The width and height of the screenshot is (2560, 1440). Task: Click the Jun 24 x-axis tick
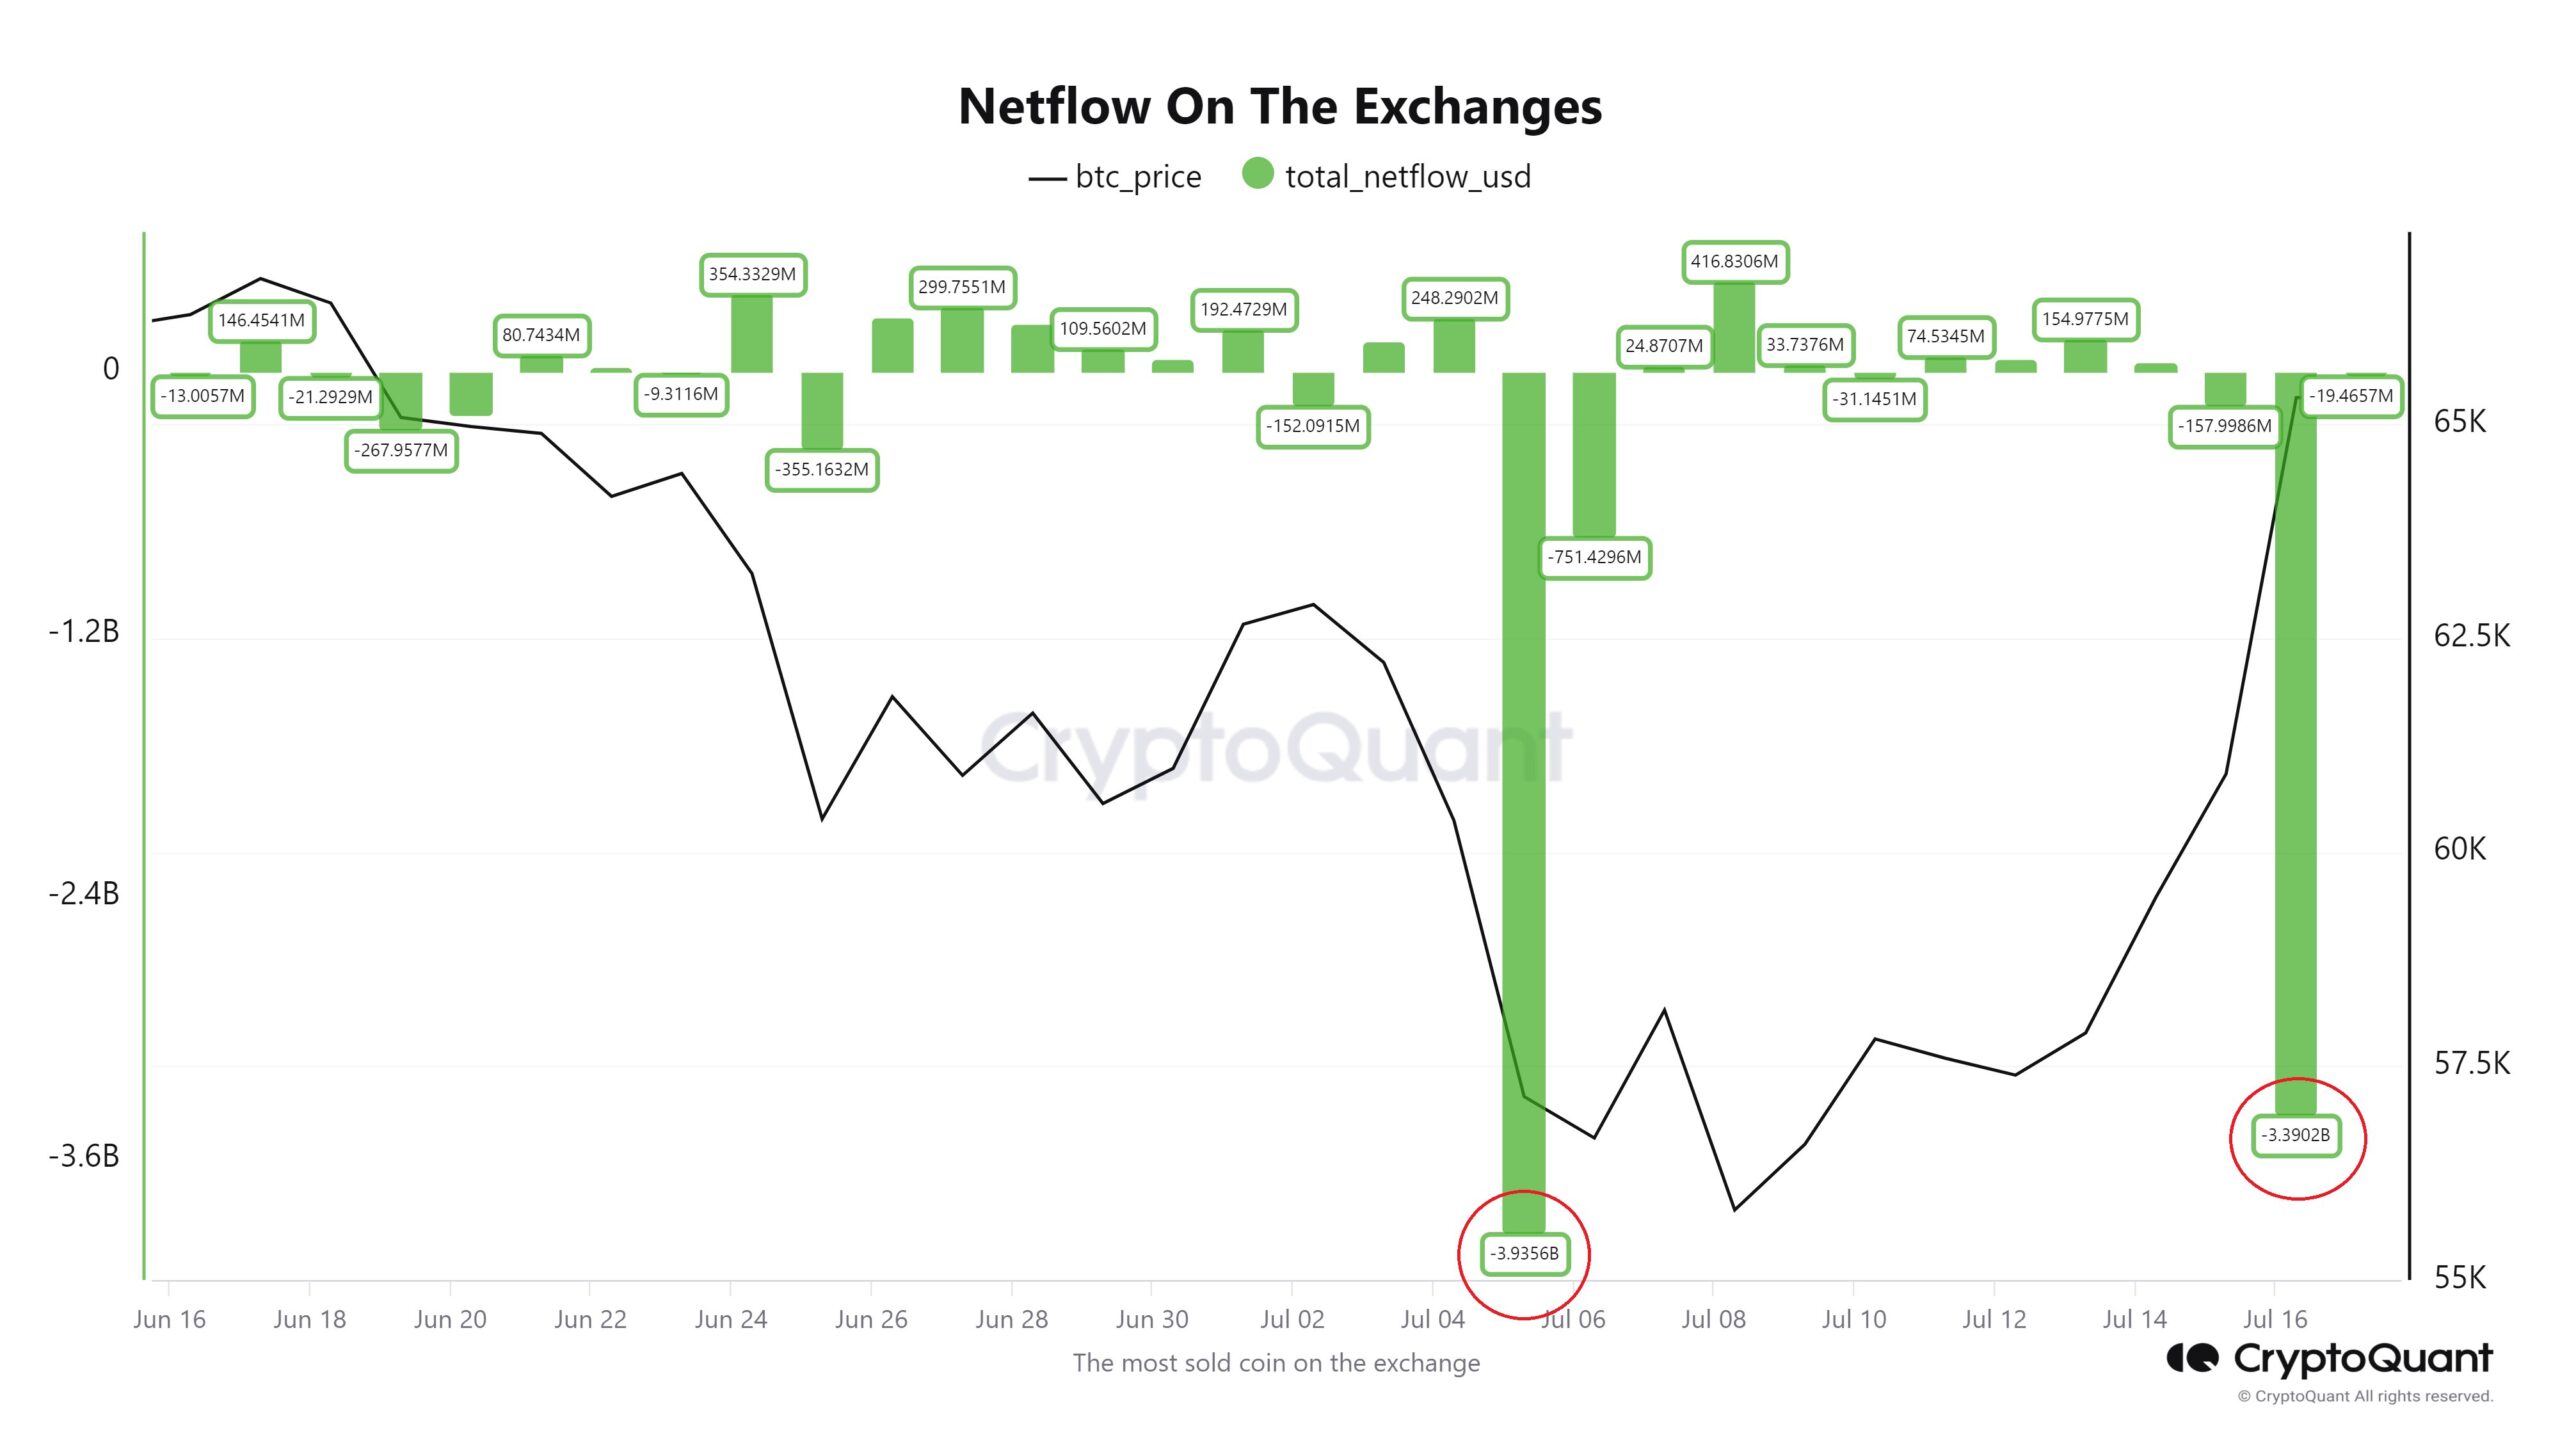(x=731, y=1319)
